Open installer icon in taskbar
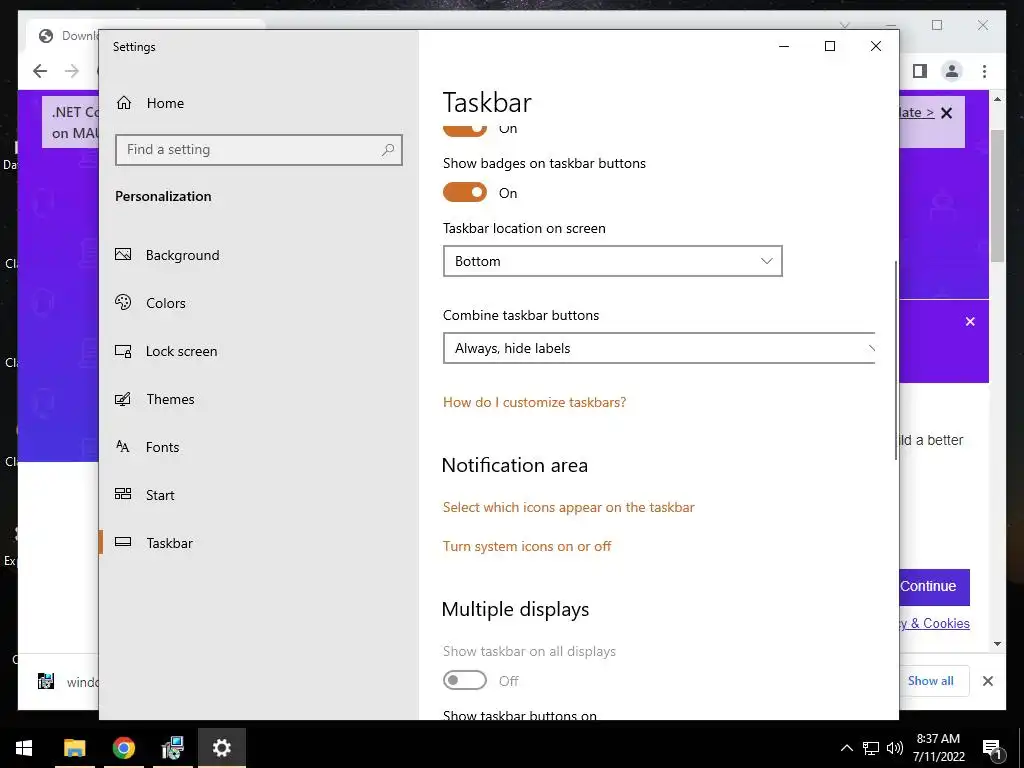1024x768 pixels. pos(172,748)
